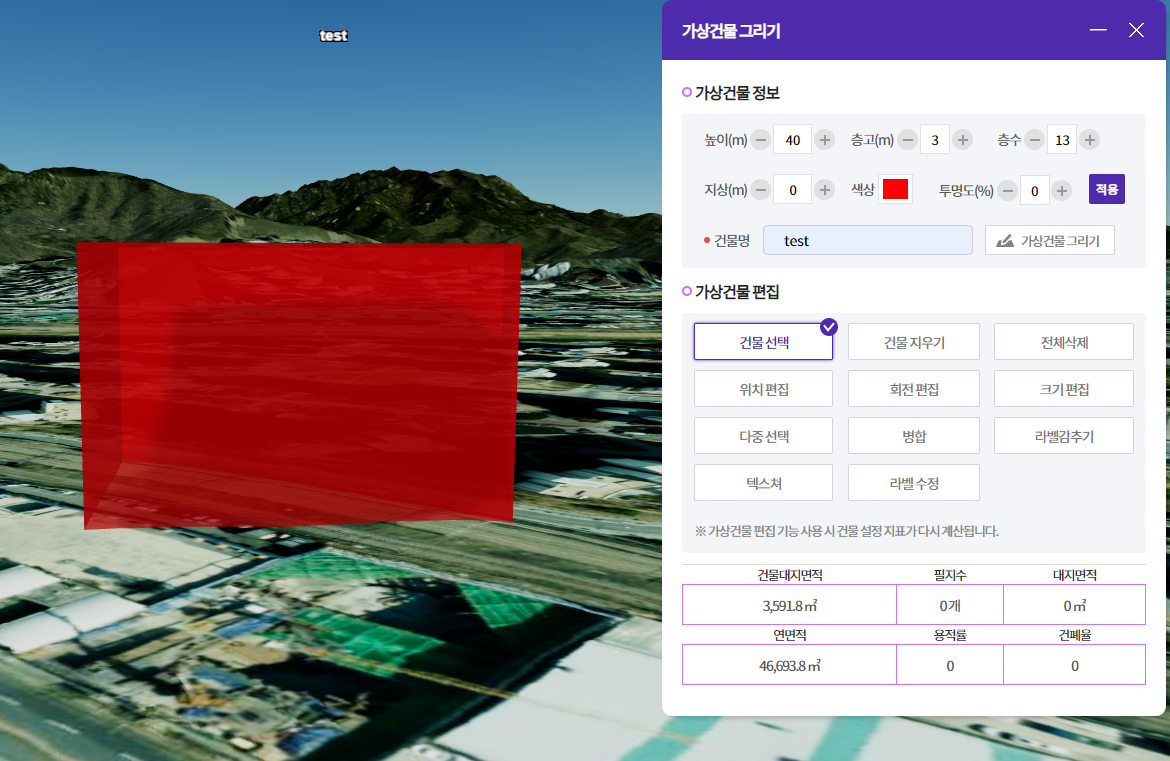Click the 건물명 field containing test
Screen dimensions: 1170x761
pyautogui.click(x=868, y=240)
